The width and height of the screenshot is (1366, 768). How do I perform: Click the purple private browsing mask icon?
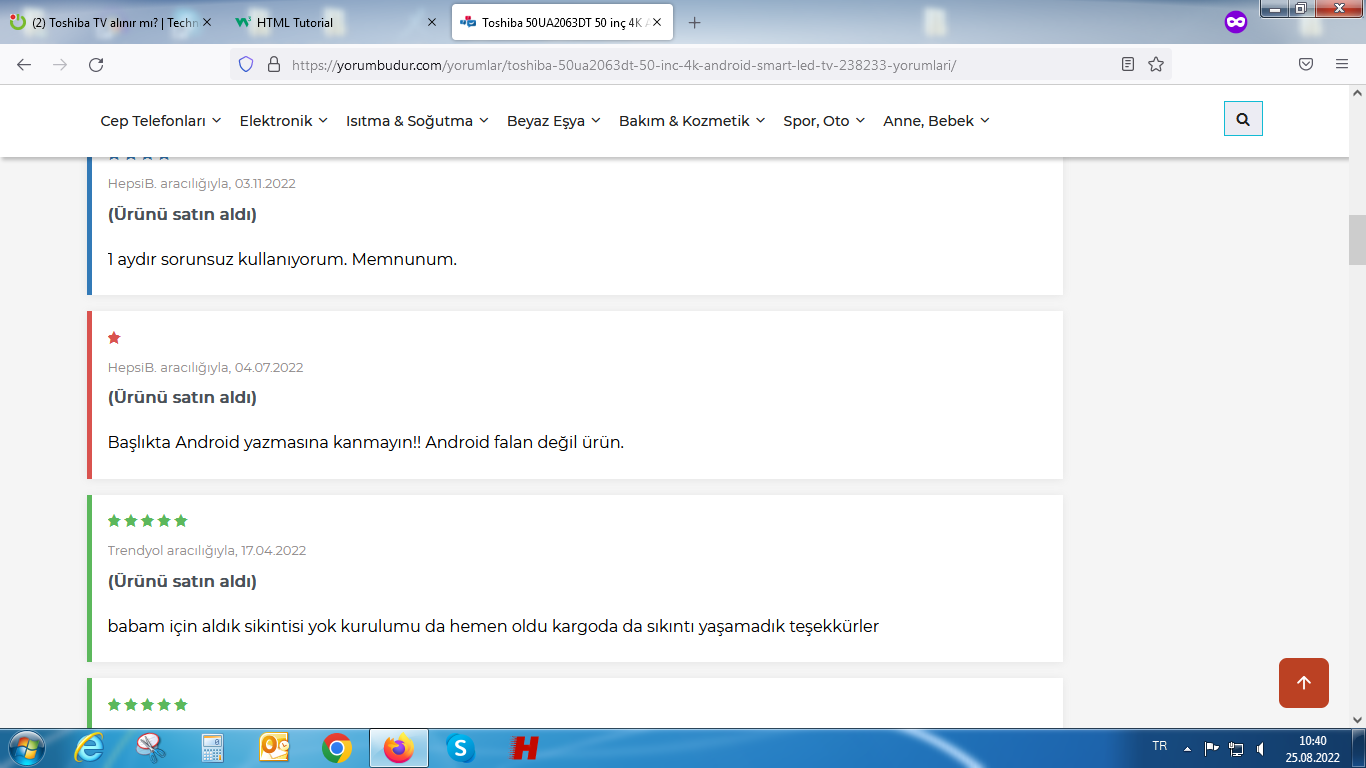[x=1236, y=22]
